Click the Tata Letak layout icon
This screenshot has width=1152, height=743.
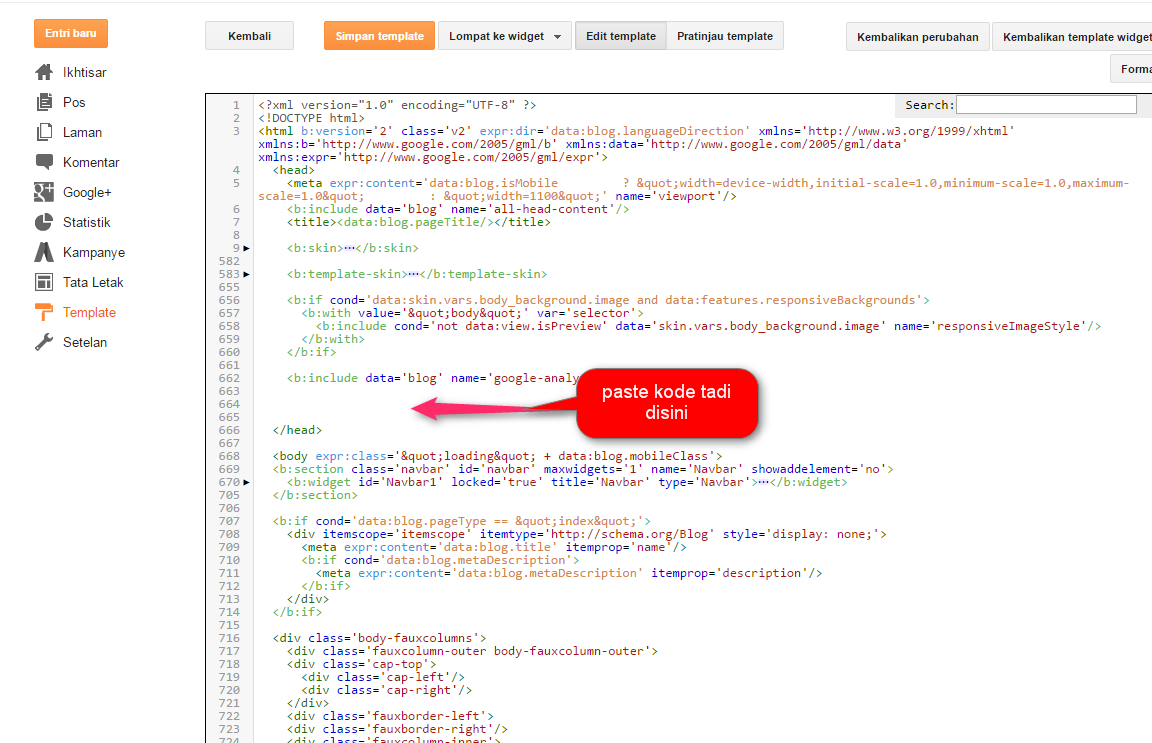44,282
